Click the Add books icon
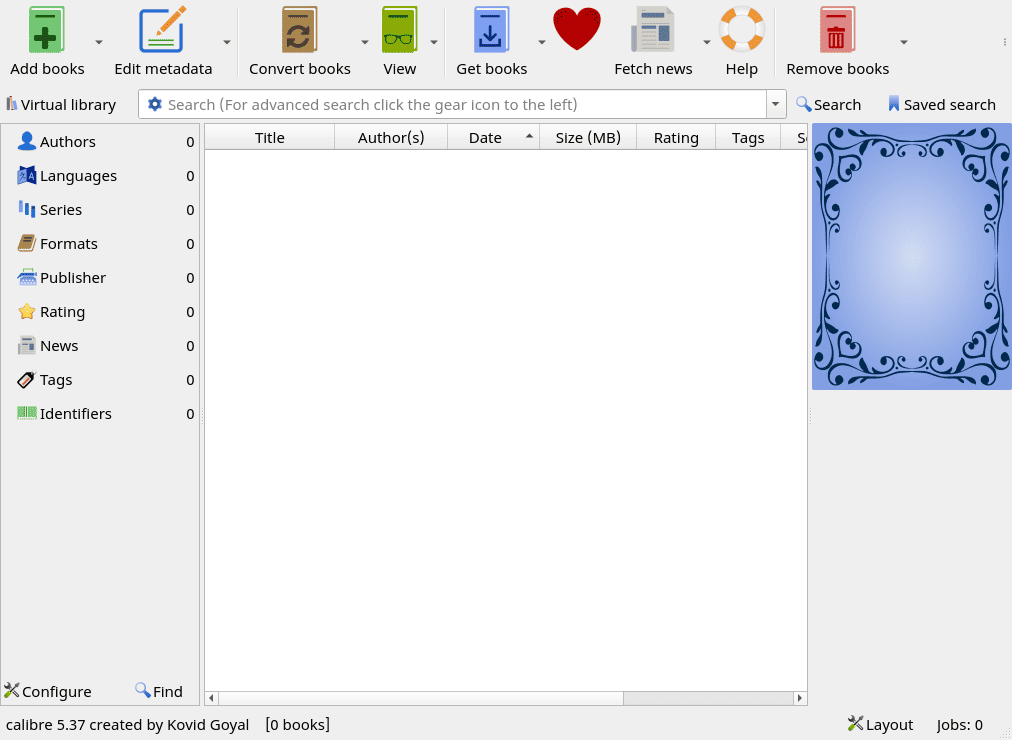Screen dimensions: 1012x740 click(46, 30)
